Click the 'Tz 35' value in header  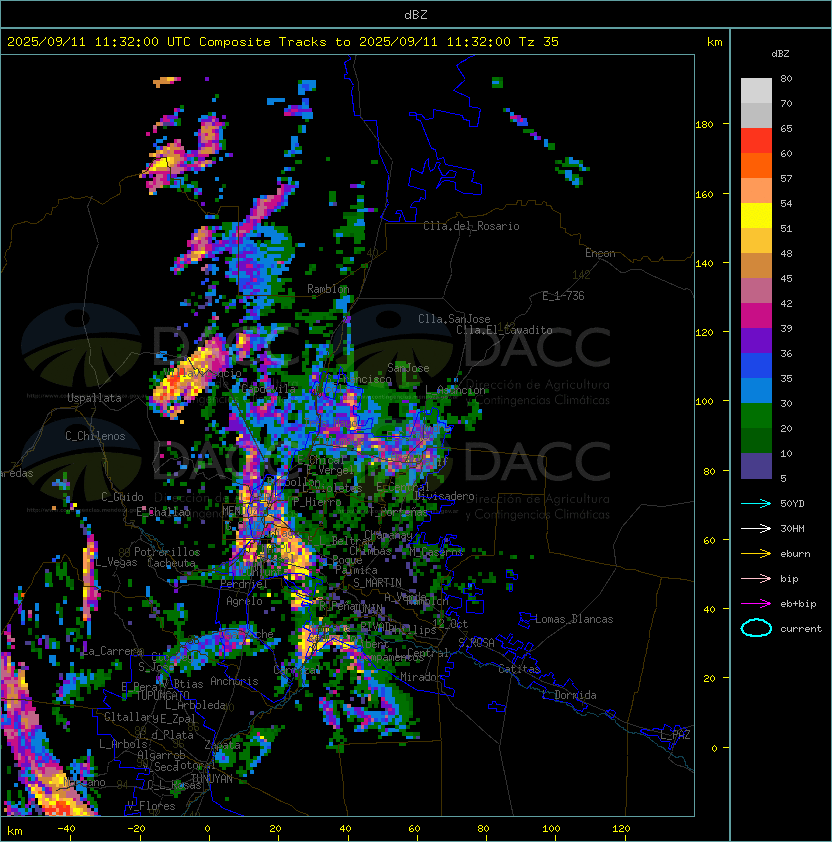click(539, 42)
